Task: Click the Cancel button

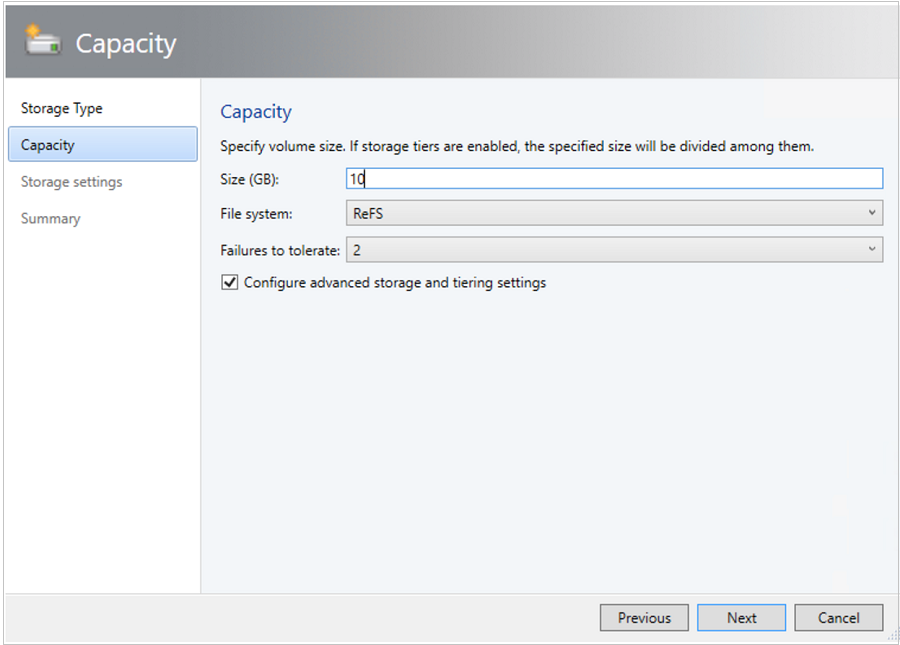Action: point(838,617)
